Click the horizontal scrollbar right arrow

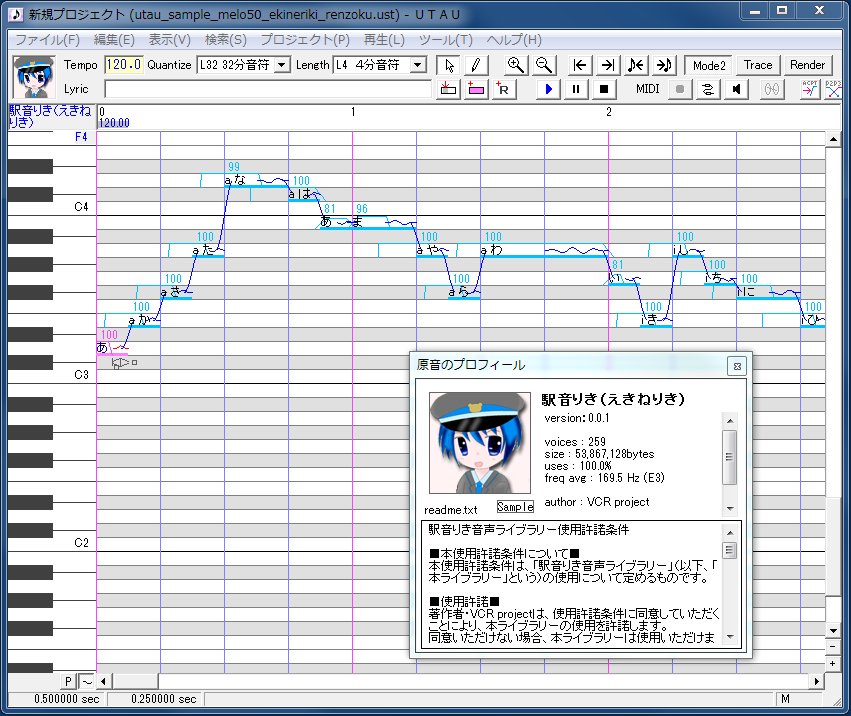(x=816, y=681)
